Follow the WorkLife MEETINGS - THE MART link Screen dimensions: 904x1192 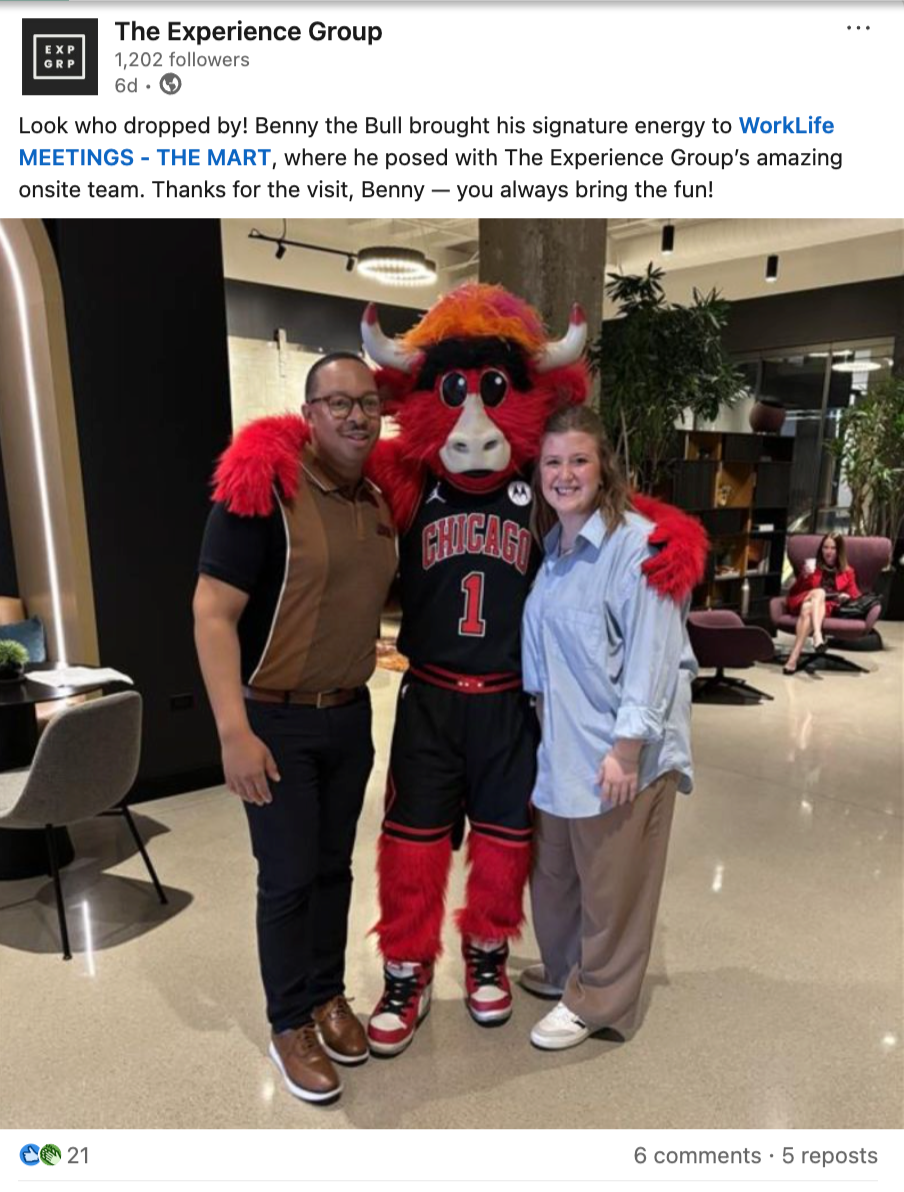point(426,141)
